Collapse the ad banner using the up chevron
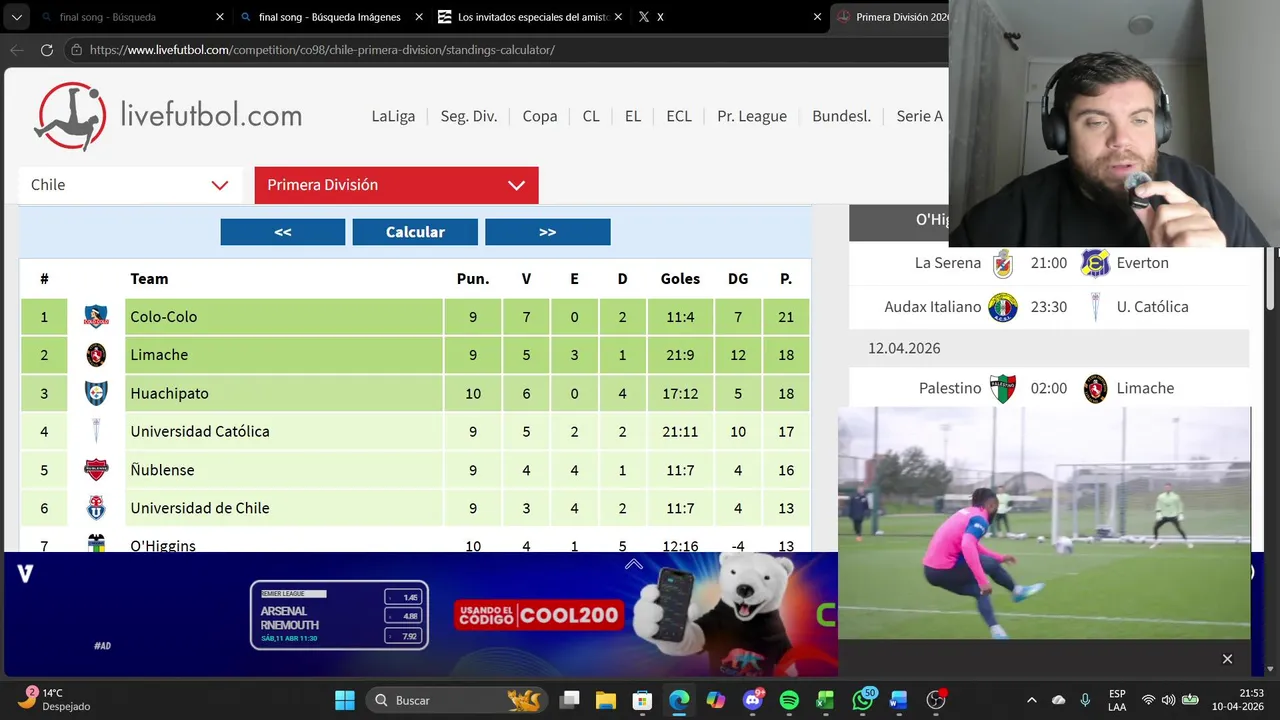This screenshot has height=720, width=1280. [x=634, y=565]
